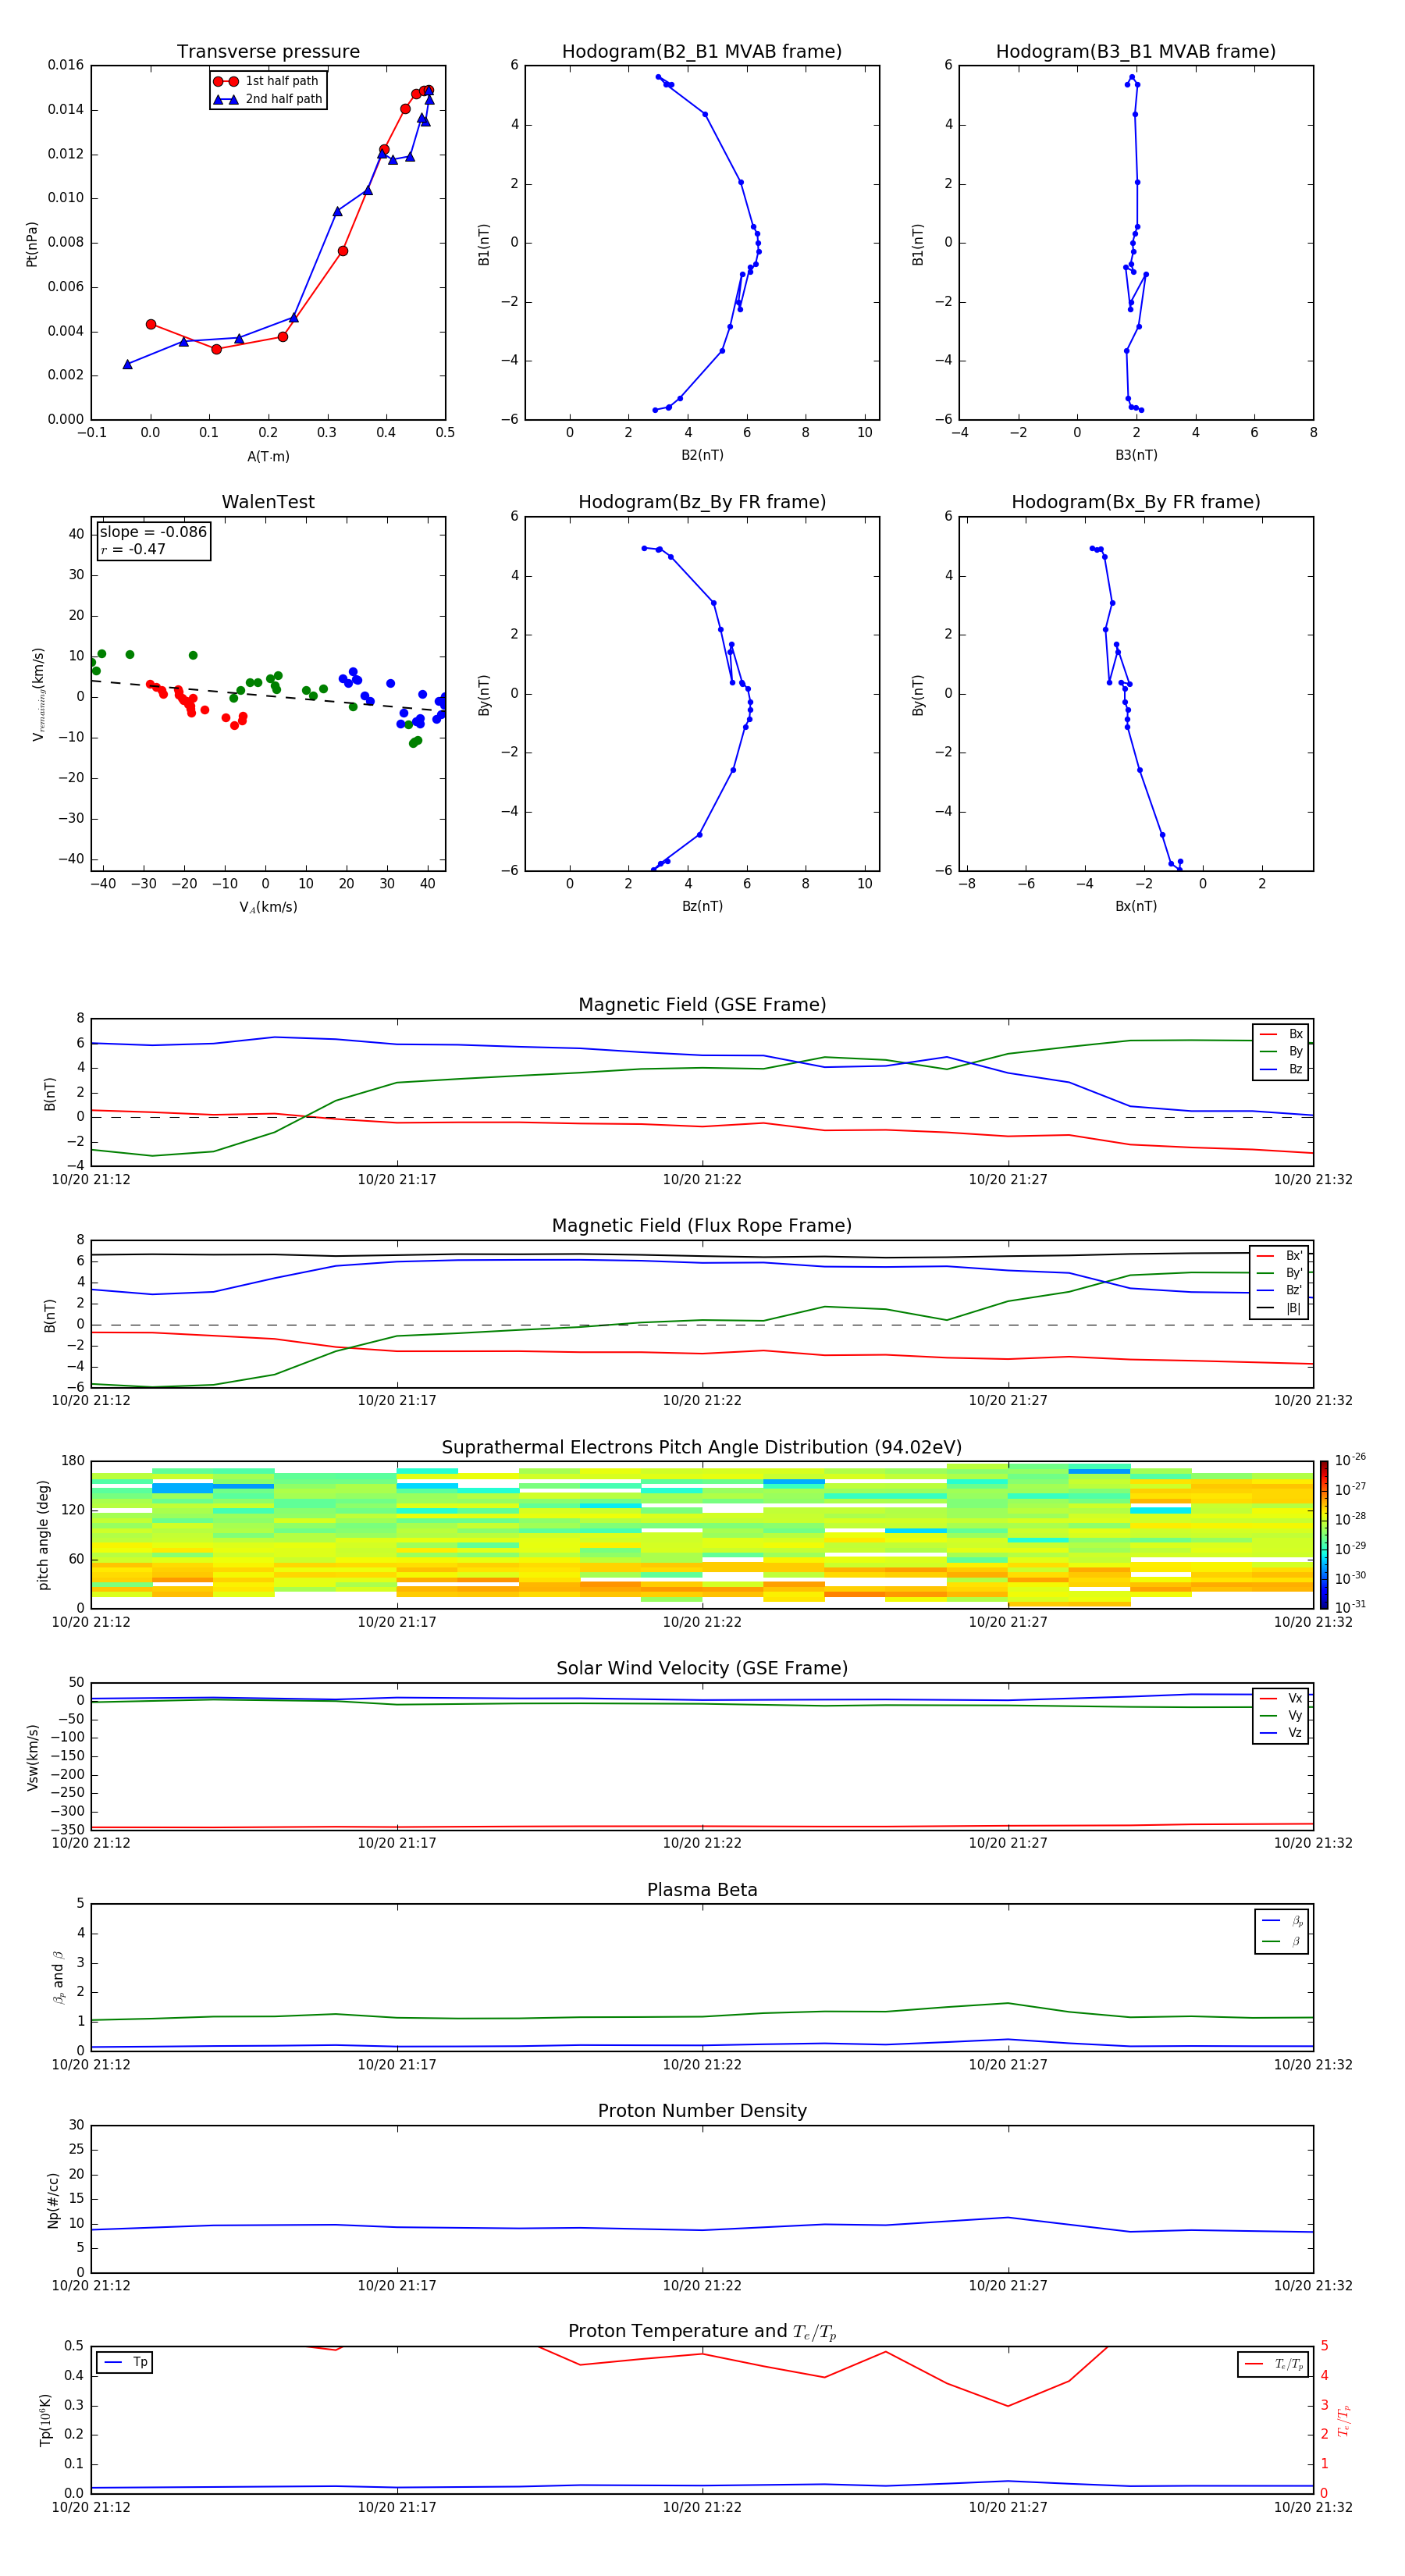Screen dimensions: 1405x2576
Task: Select the 'V_remaining(km/s)' y-axis label
Action: coord(38,694)
